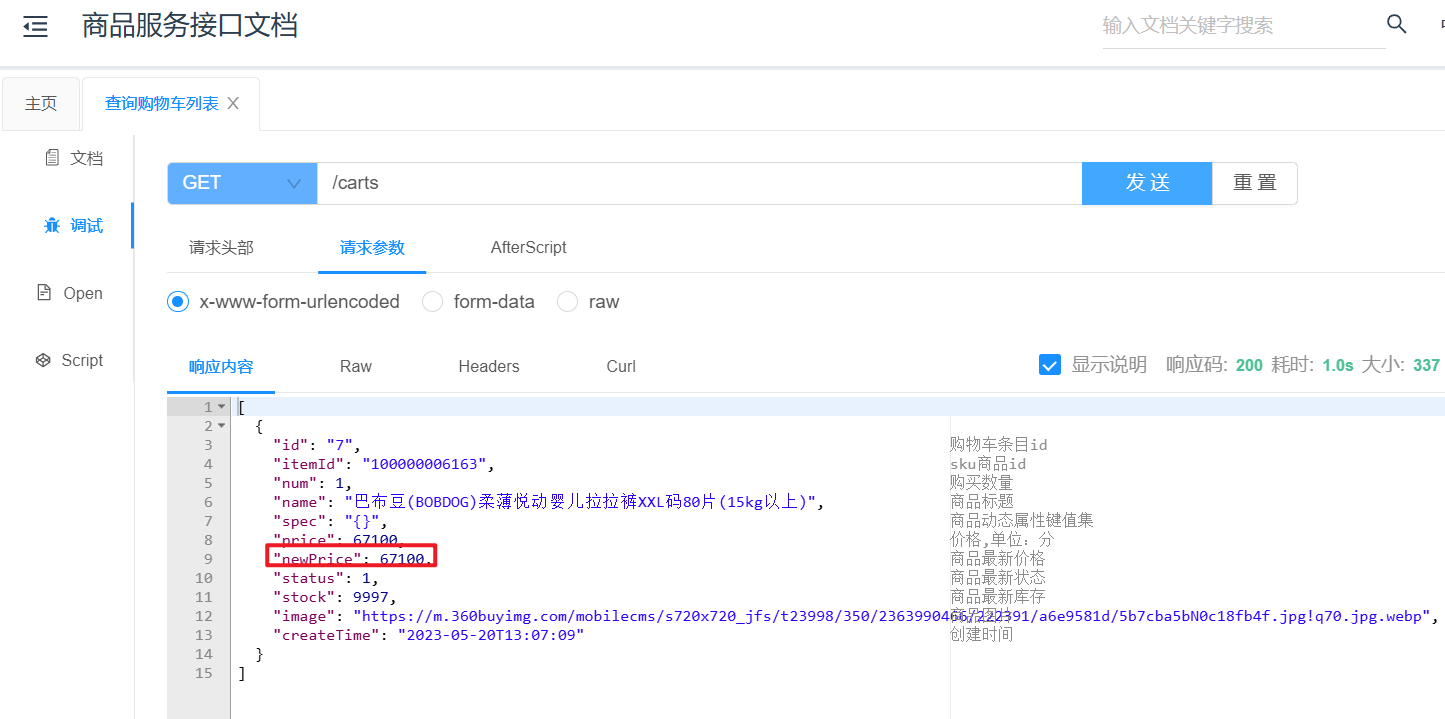Switch to the 查询购物车列表 tab

[x=162, y=104]
